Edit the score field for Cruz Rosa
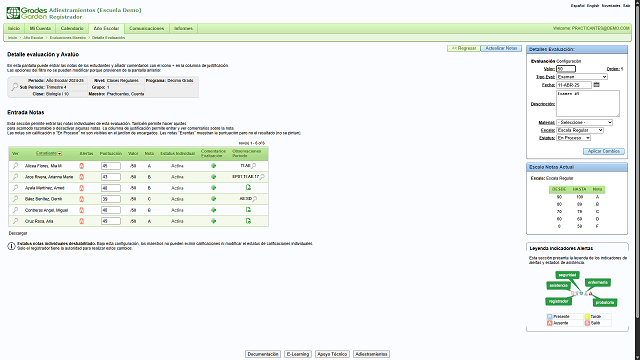The height and width of the screenshot is (360, 640). tap(111, 221)
